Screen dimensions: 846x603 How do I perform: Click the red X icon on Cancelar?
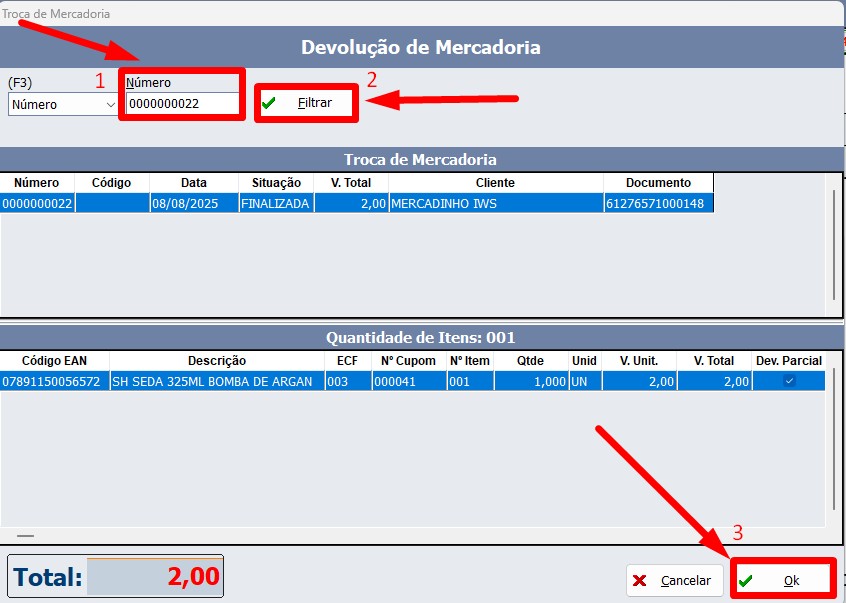[640, 581]
